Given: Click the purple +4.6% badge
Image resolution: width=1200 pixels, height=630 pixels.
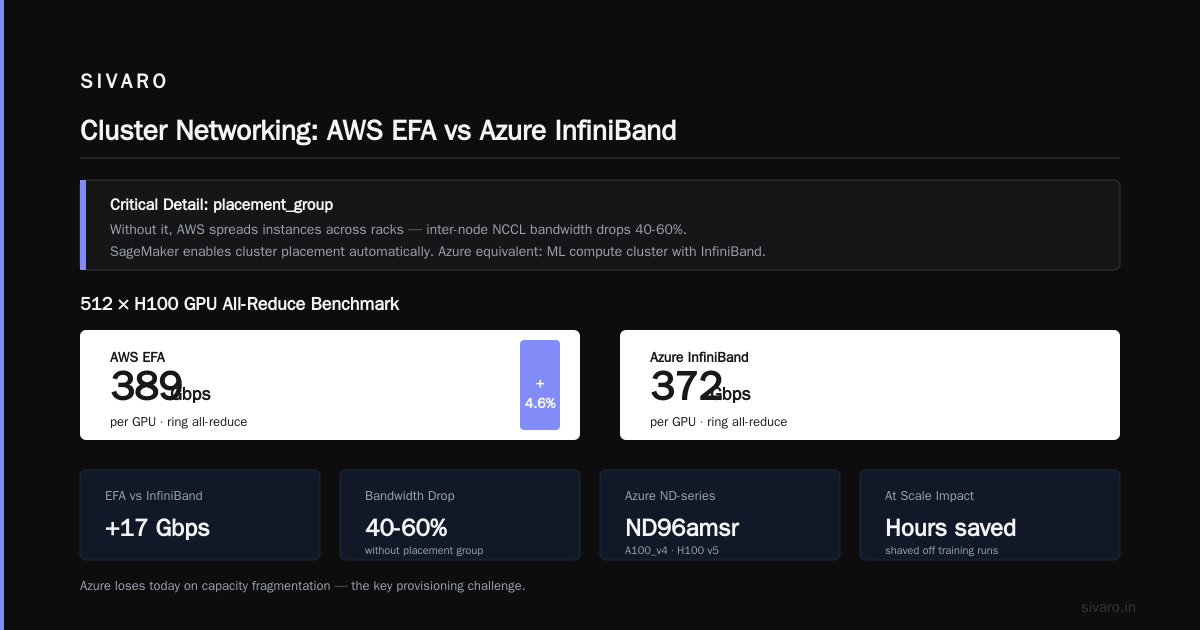Looking at the screenshot, I should coord(540,385).
